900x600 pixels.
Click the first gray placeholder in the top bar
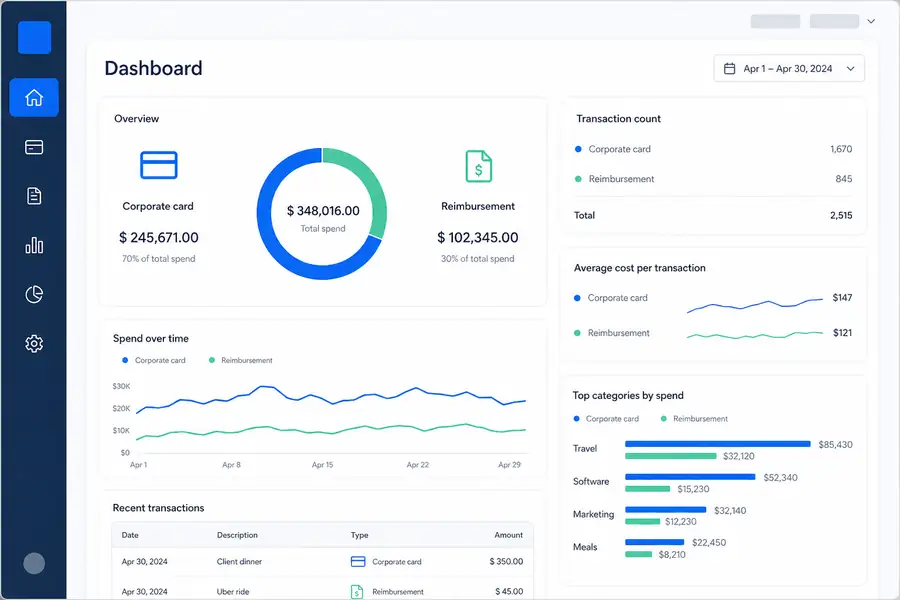pyautogui.click(x=775, y=21)
